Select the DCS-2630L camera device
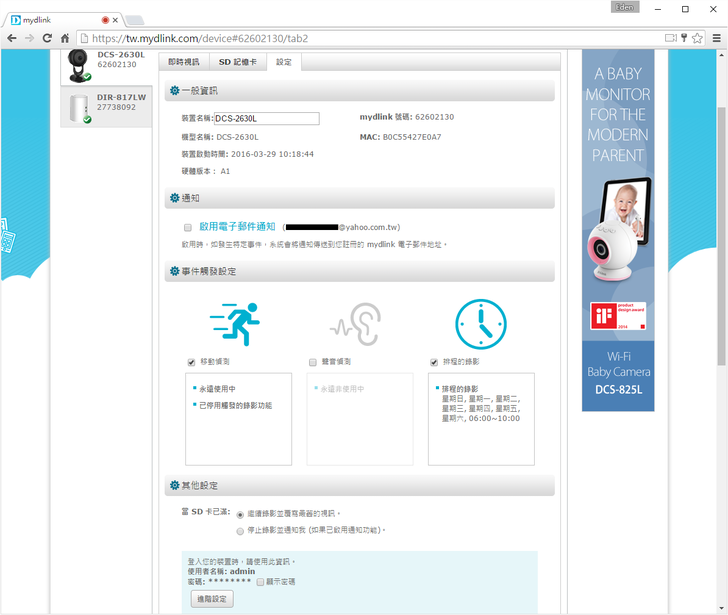The width and height of the screenshot is (728, 615). [106, 65]
